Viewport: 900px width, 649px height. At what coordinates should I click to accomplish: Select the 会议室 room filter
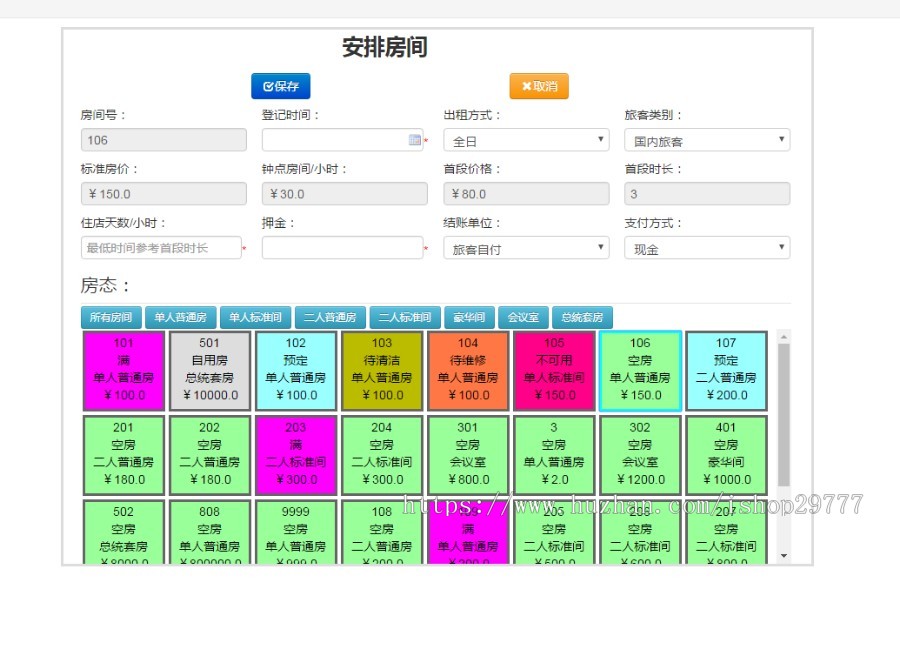click(523, 317)
